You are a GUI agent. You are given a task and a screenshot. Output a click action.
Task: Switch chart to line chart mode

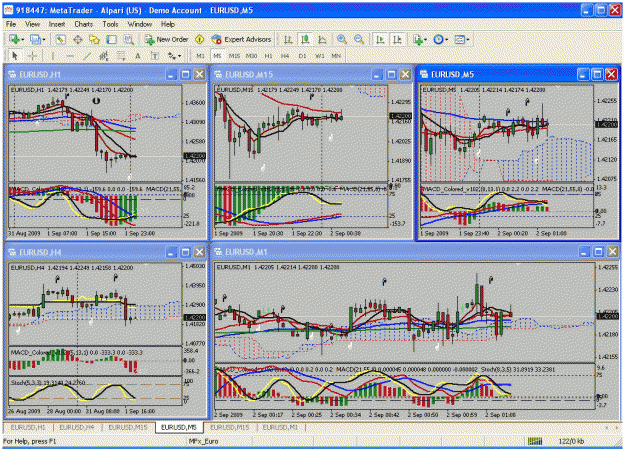coord(322,39)
